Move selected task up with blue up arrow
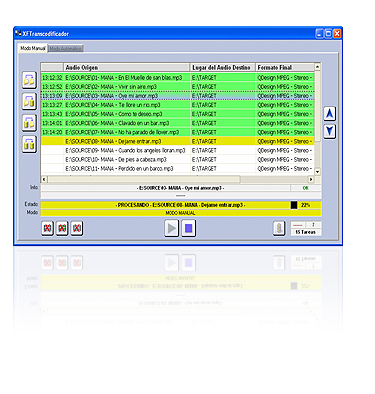 click(x=329, y=114)
